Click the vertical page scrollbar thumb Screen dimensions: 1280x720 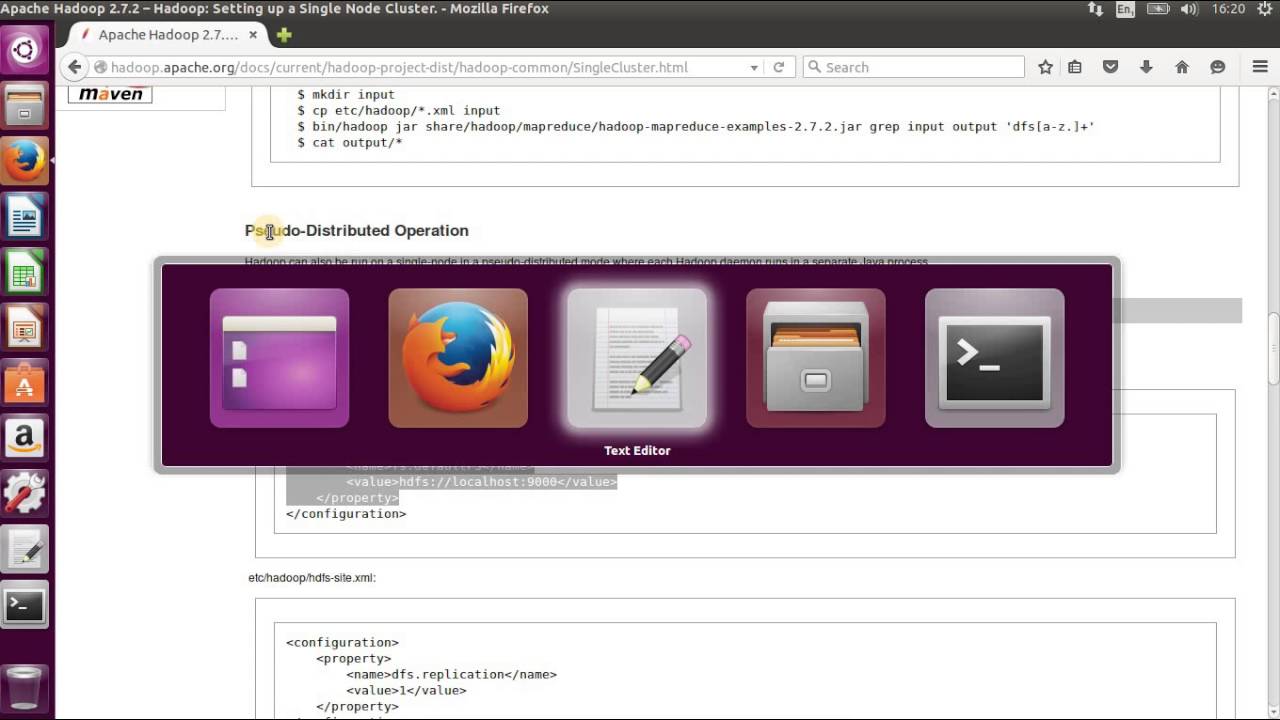pos(1273,349)
